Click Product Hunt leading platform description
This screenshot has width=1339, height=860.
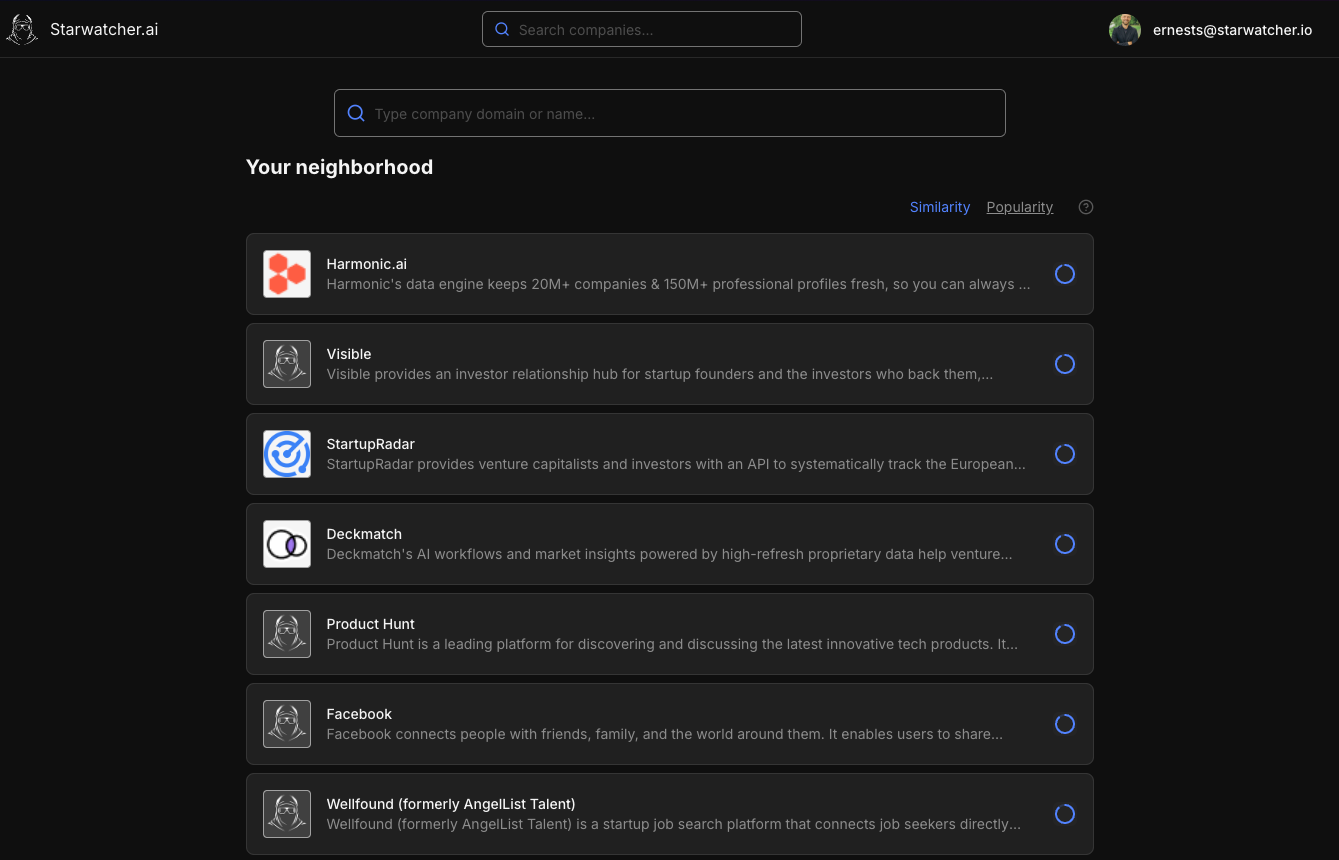coord(672,644)
